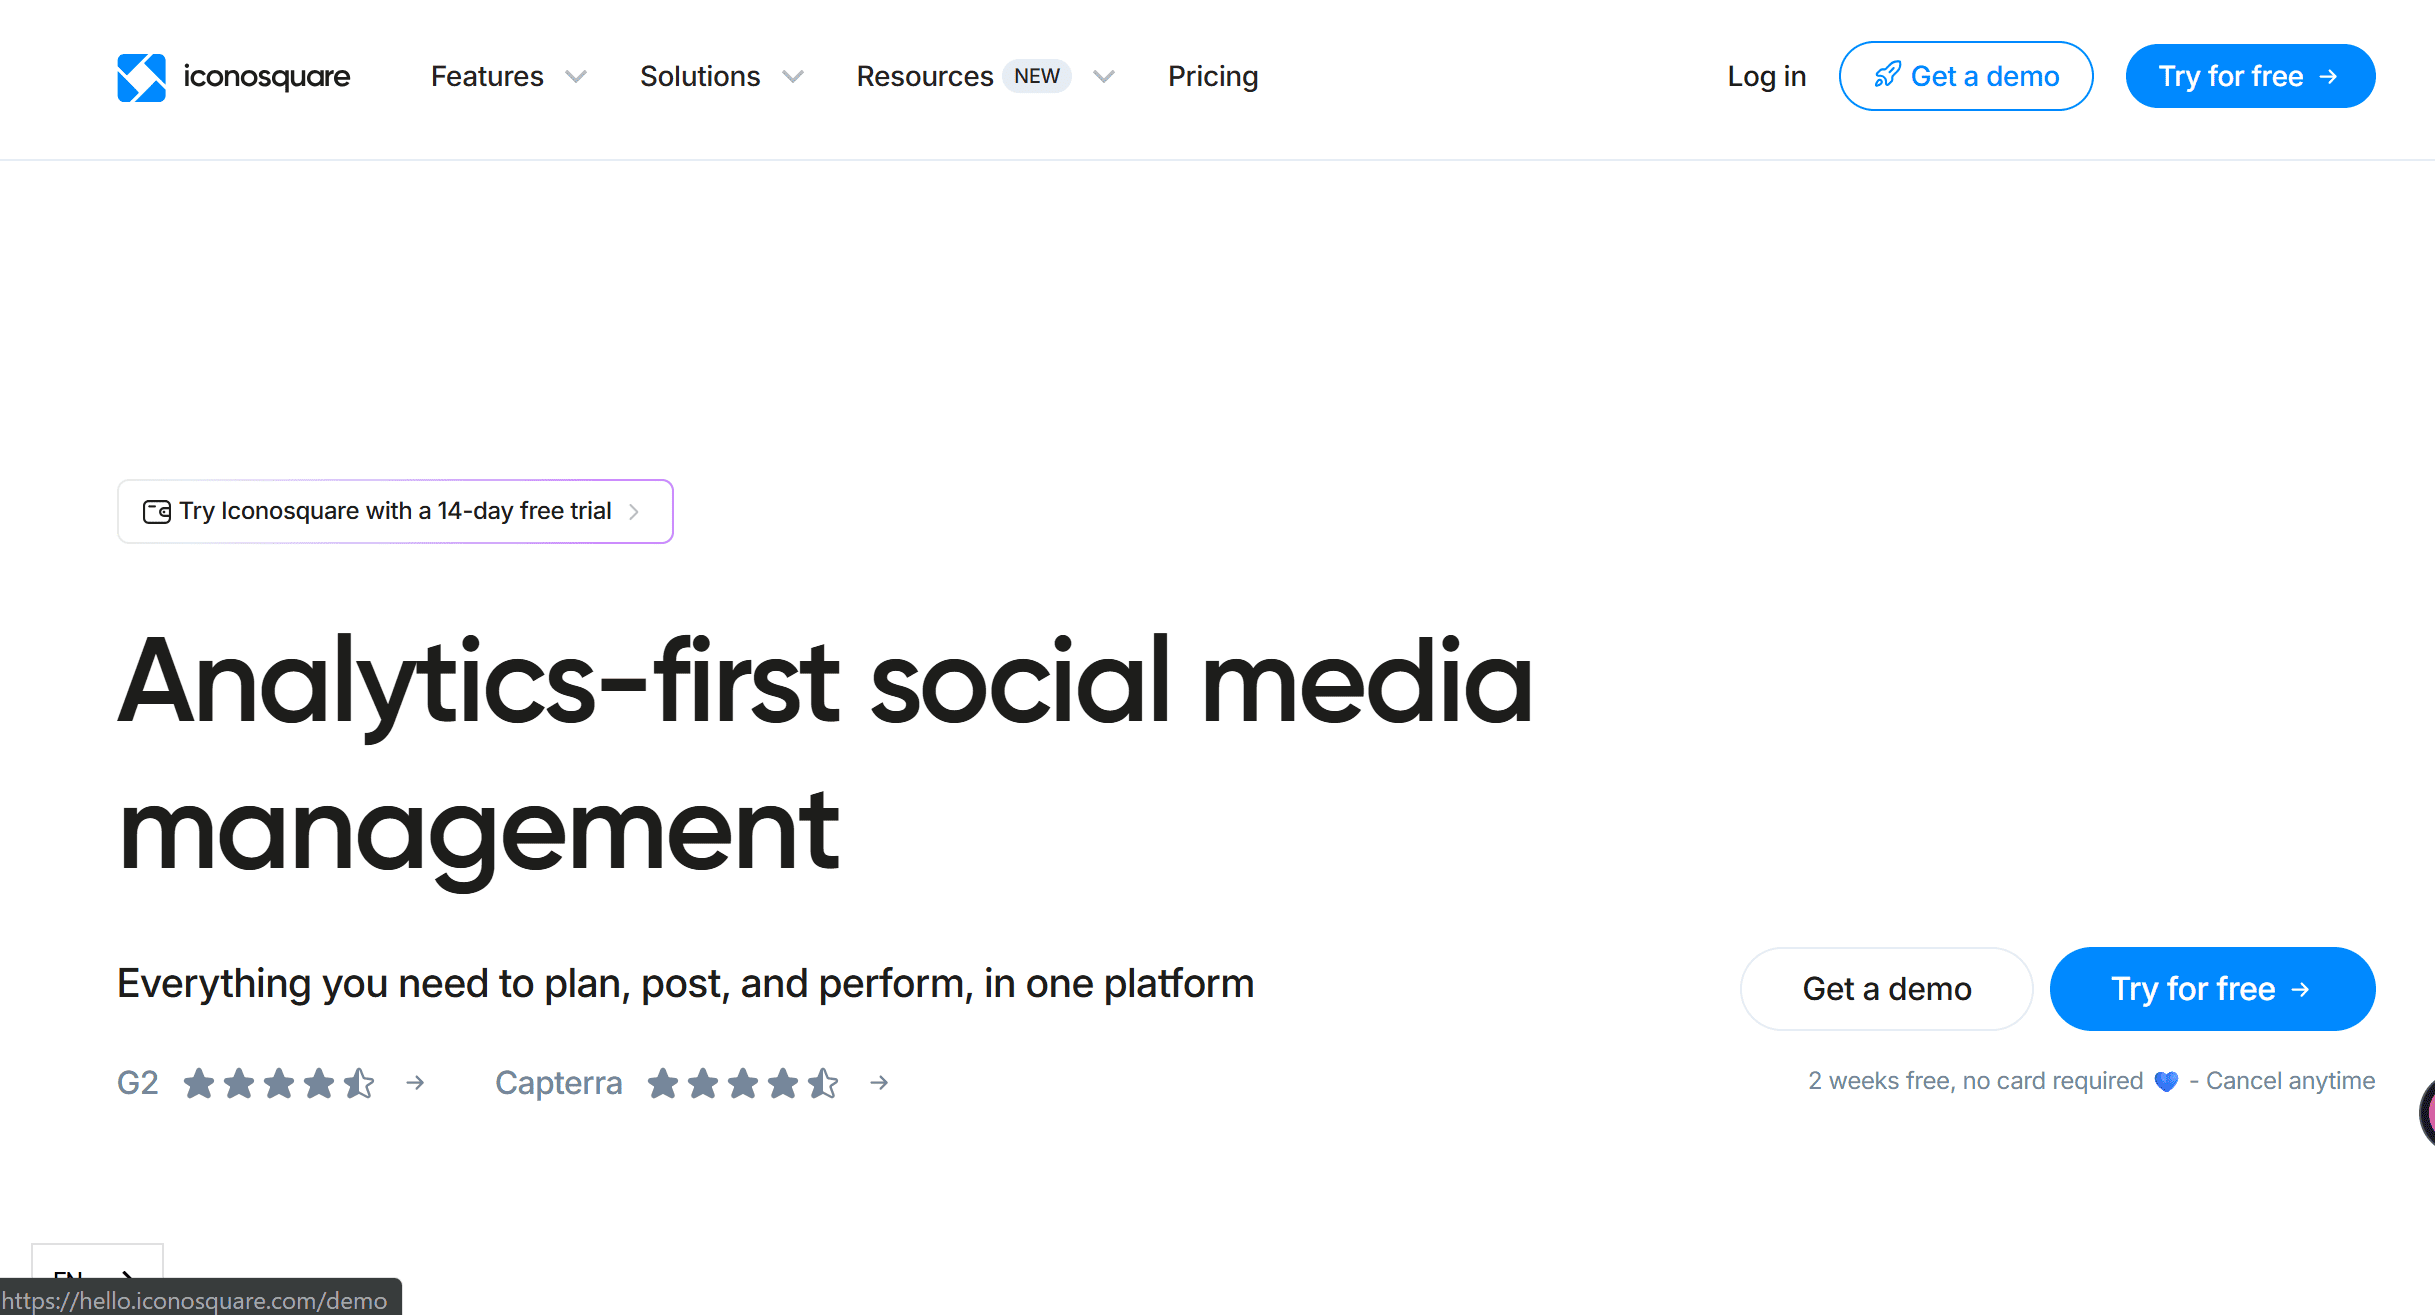Click the Iconosquare logo icon
2435x1315 pixels.
(141, 77)
